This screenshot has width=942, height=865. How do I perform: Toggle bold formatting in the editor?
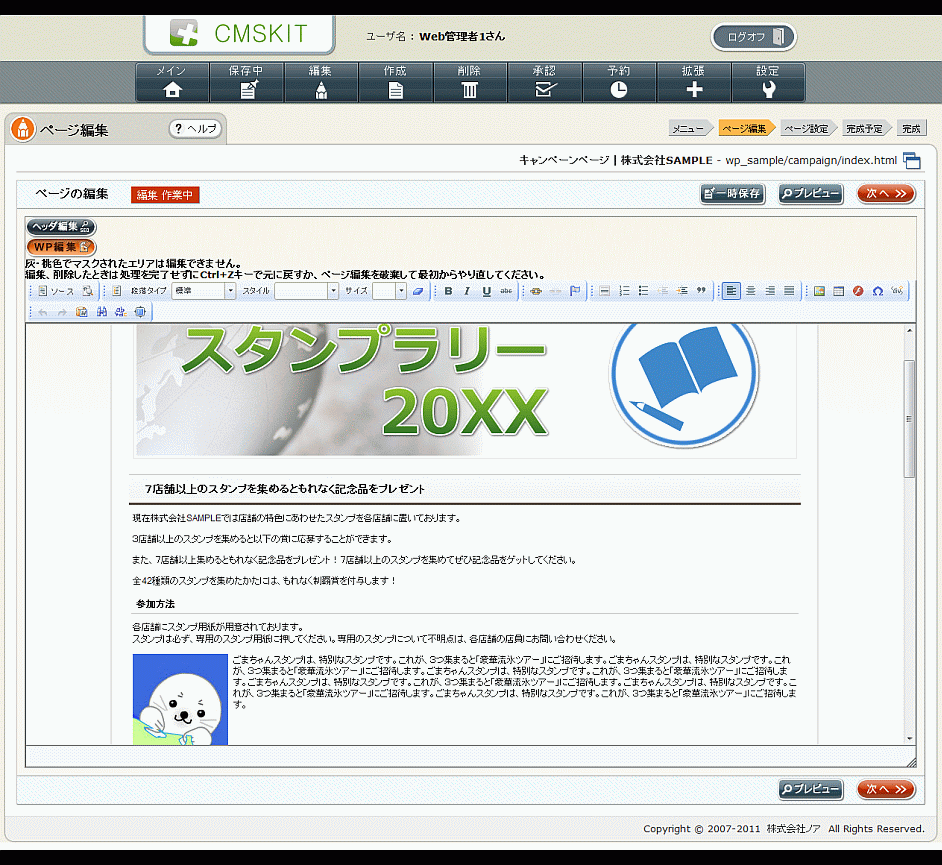point(448,291)
